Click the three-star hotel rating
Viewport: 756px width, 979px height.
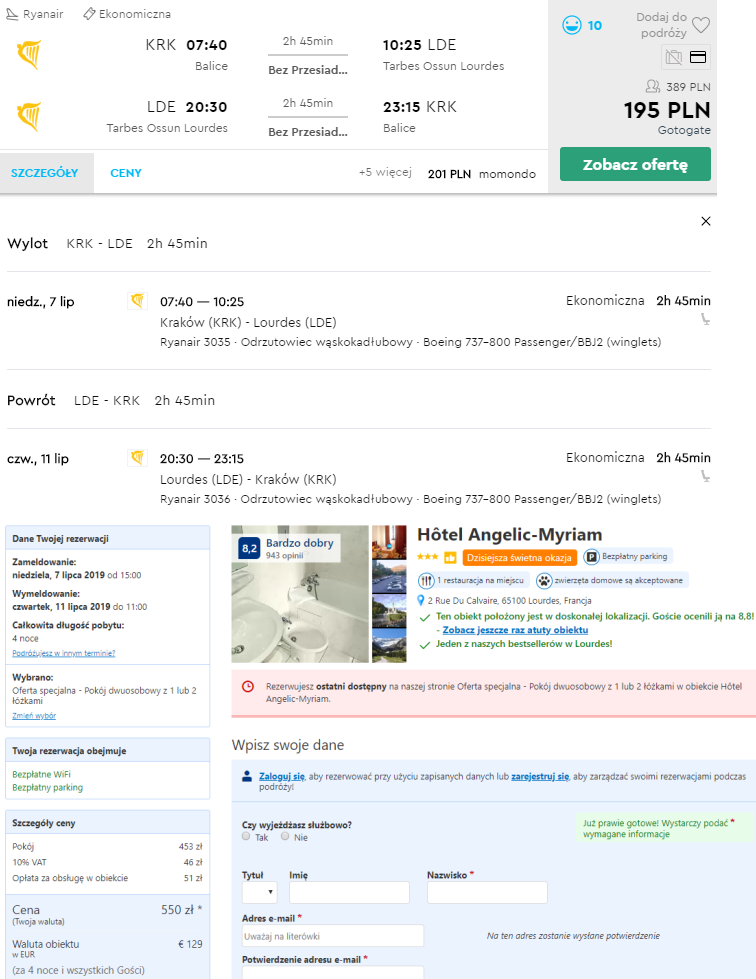coord(428,556)
